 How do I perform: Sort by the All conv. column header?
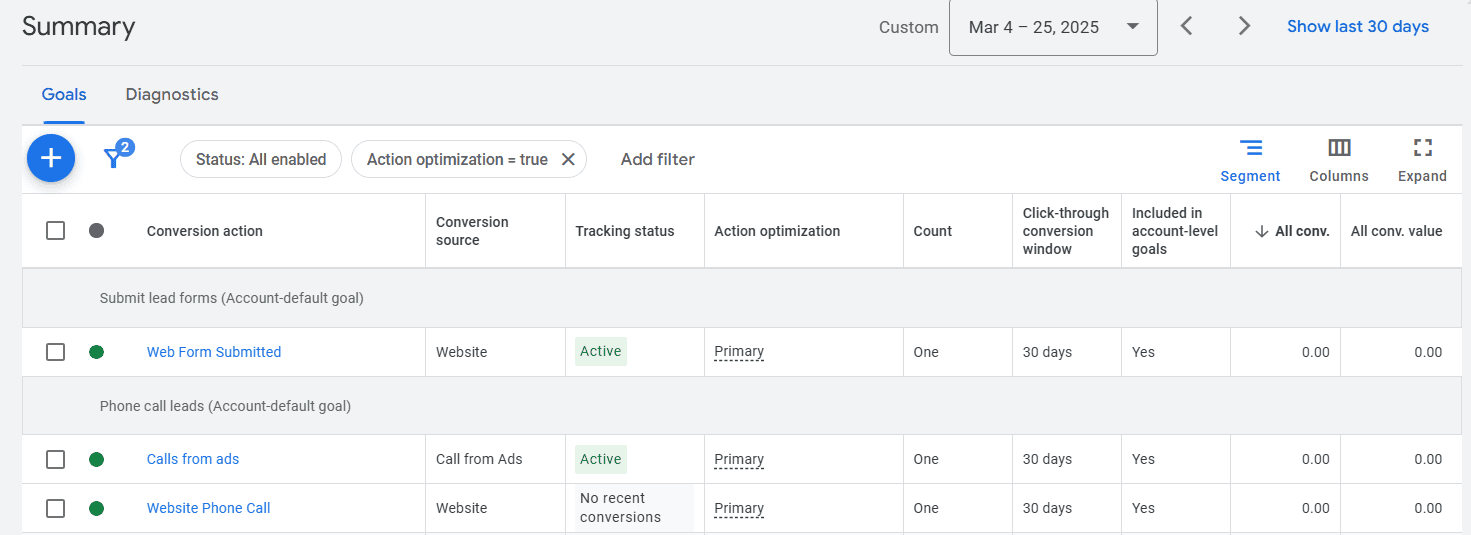[1301, 231]
